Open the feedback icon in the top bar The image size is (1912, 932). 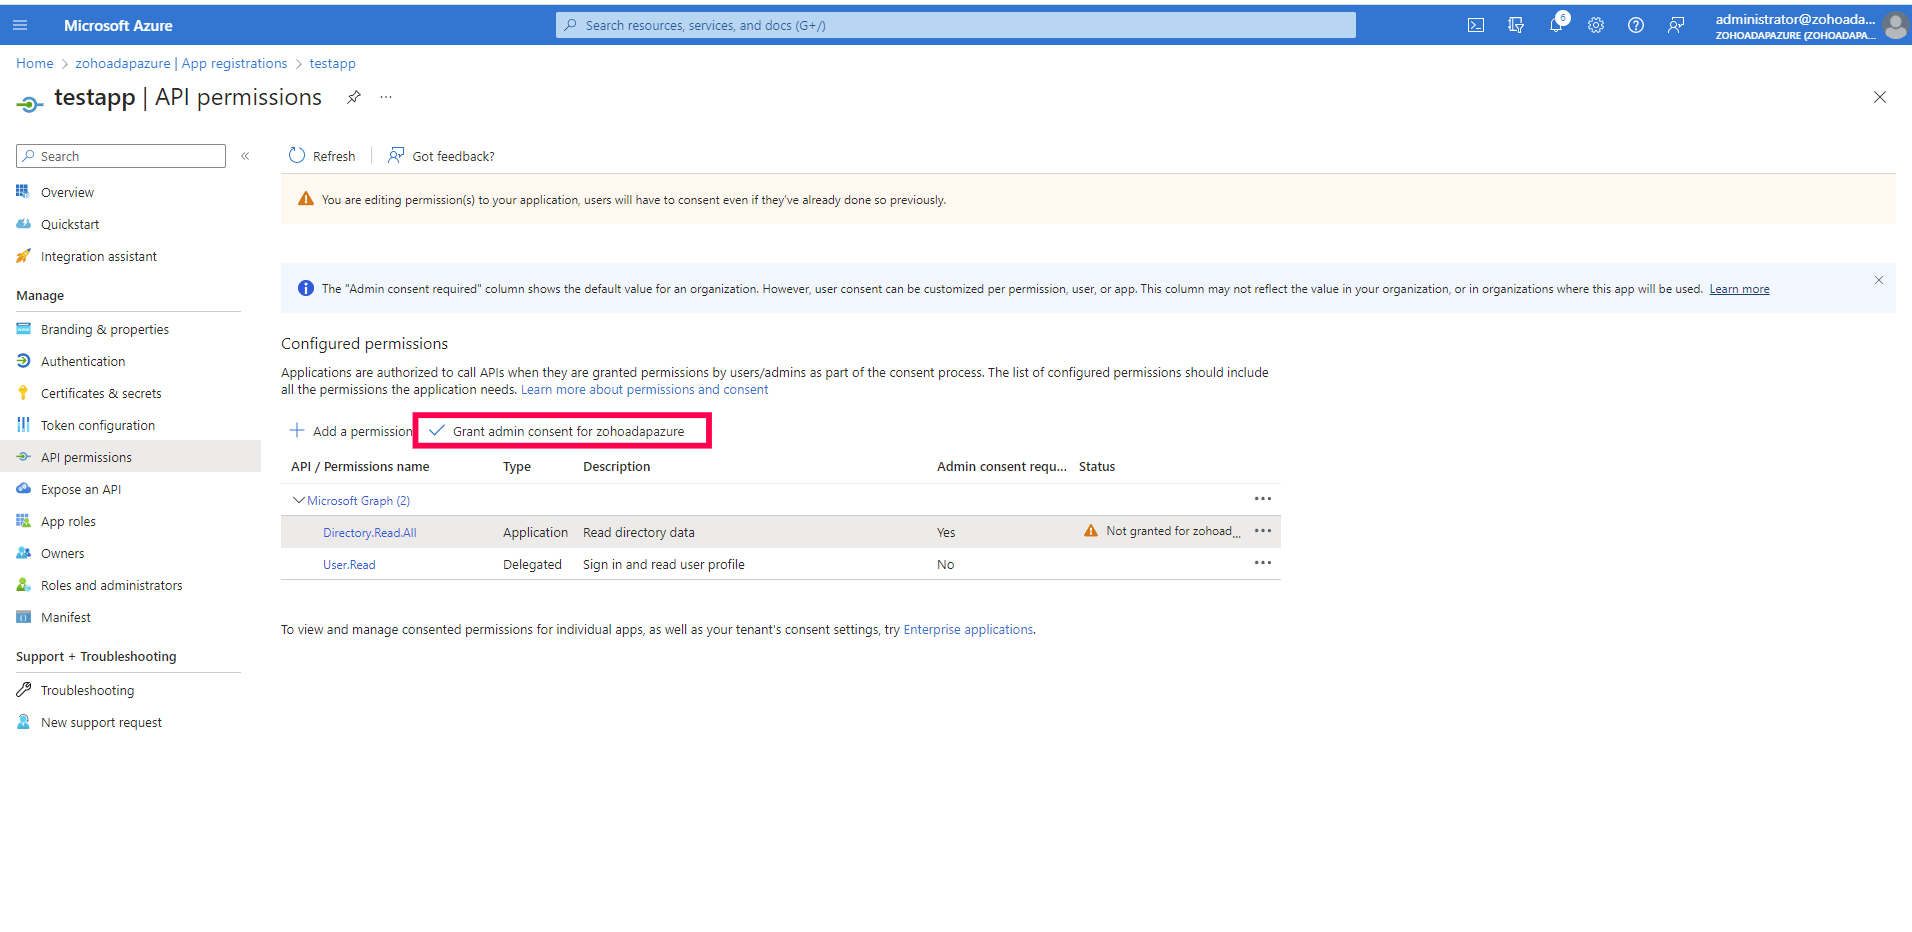click(1676, 25)
